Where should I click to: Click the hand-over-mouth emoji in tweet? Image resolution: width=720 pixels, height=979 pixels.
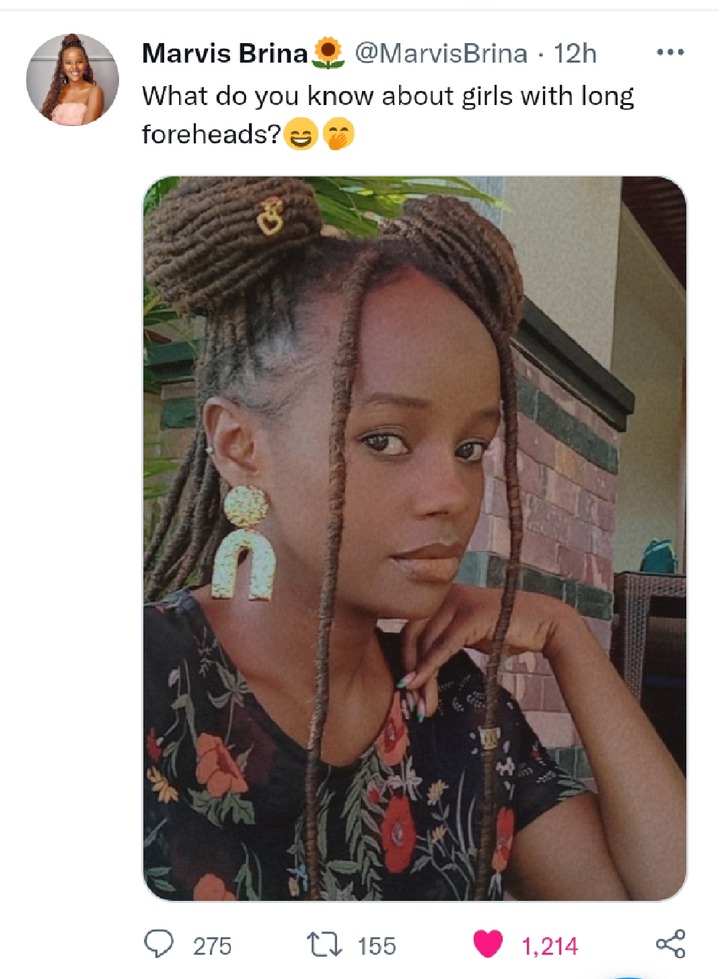pos(338,135)
